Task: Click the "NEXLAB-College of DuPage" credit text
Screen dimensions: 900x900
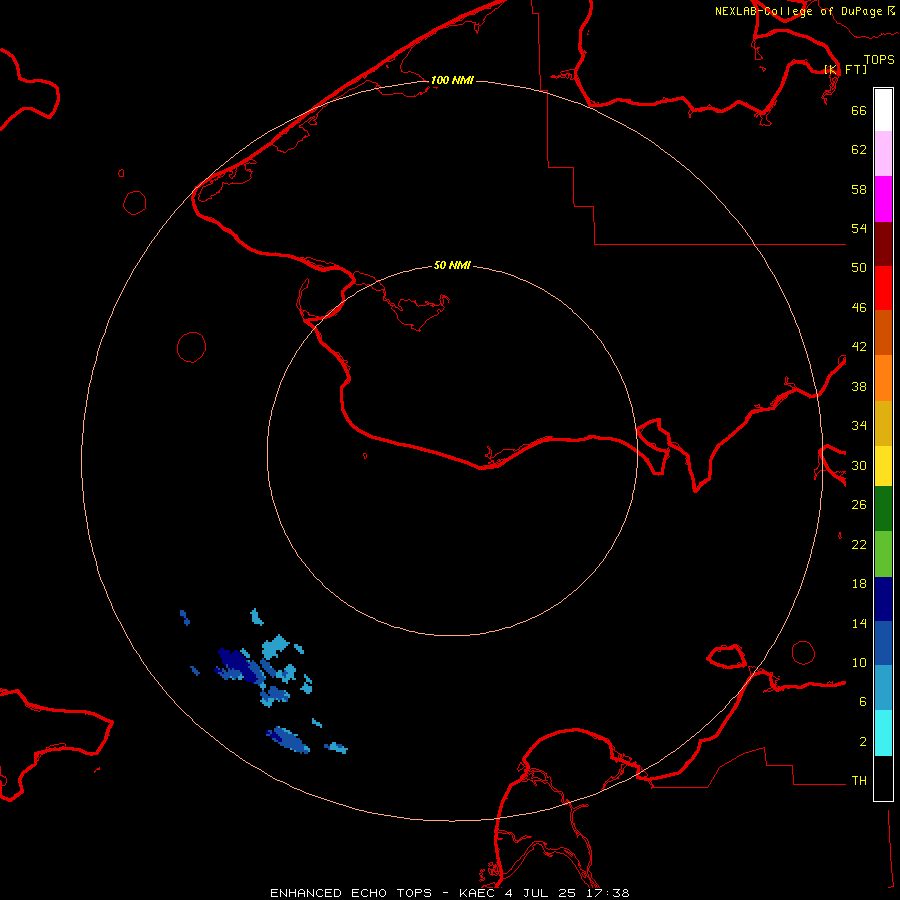Action: [x=799, y=11]
